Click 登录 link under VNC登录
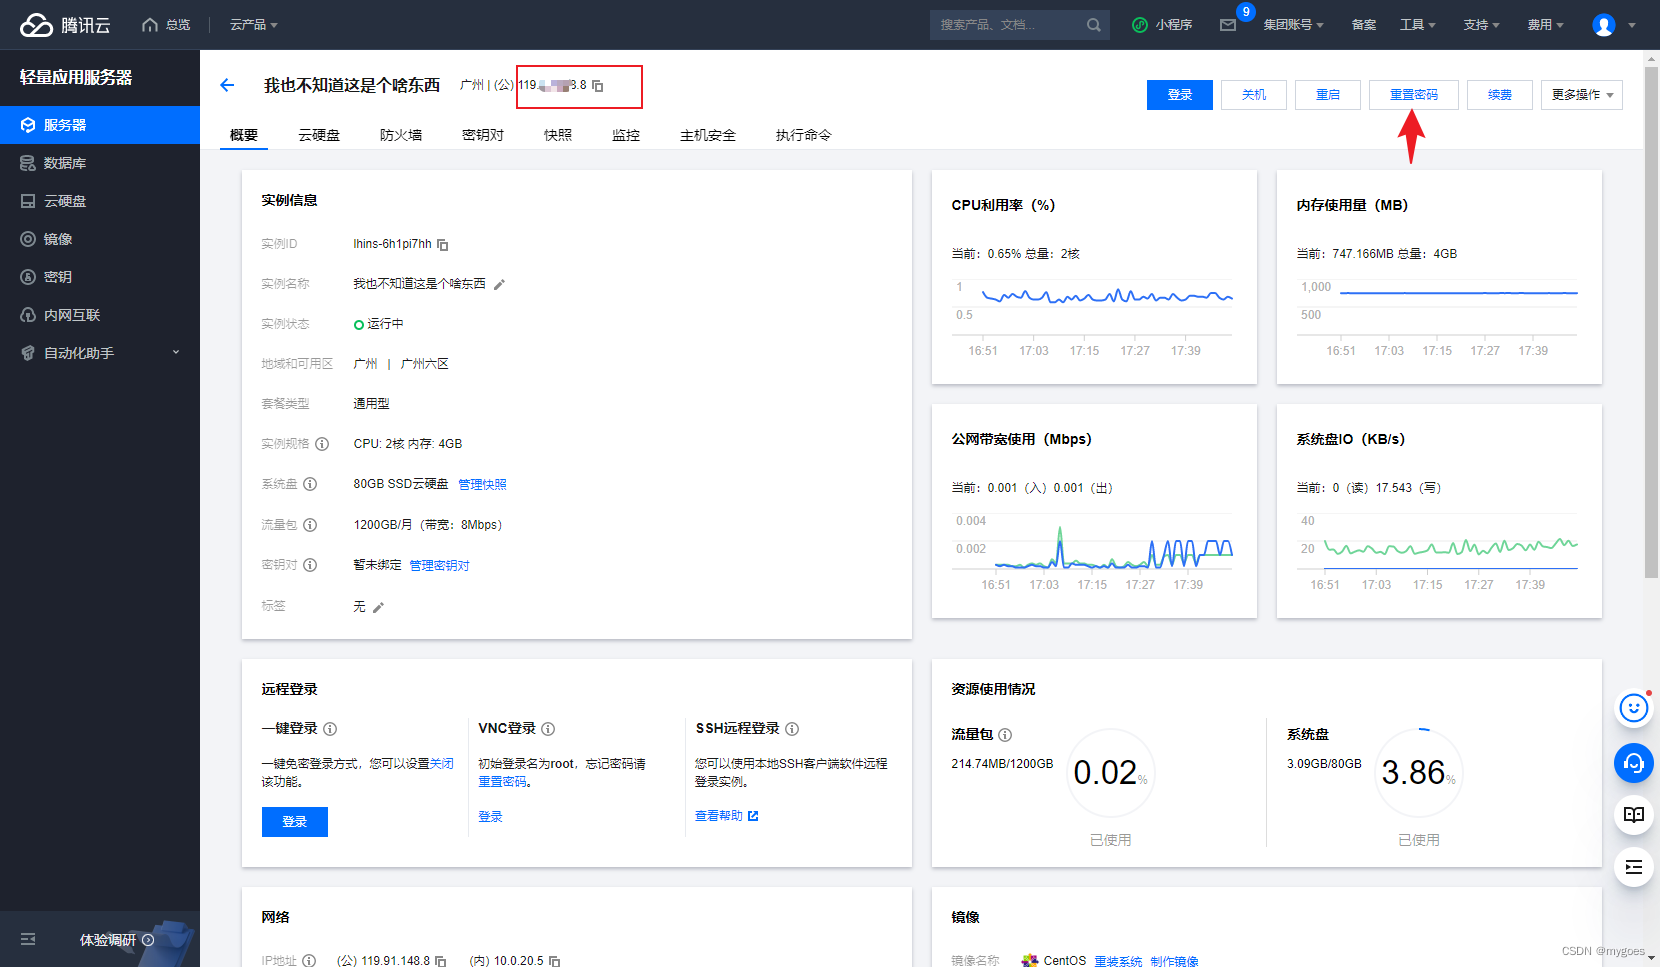 (x=490, y=817)
